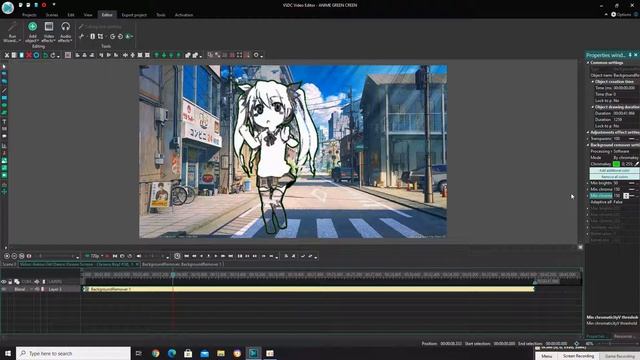Select the text T tool in left sidebar

coord(4,121)
